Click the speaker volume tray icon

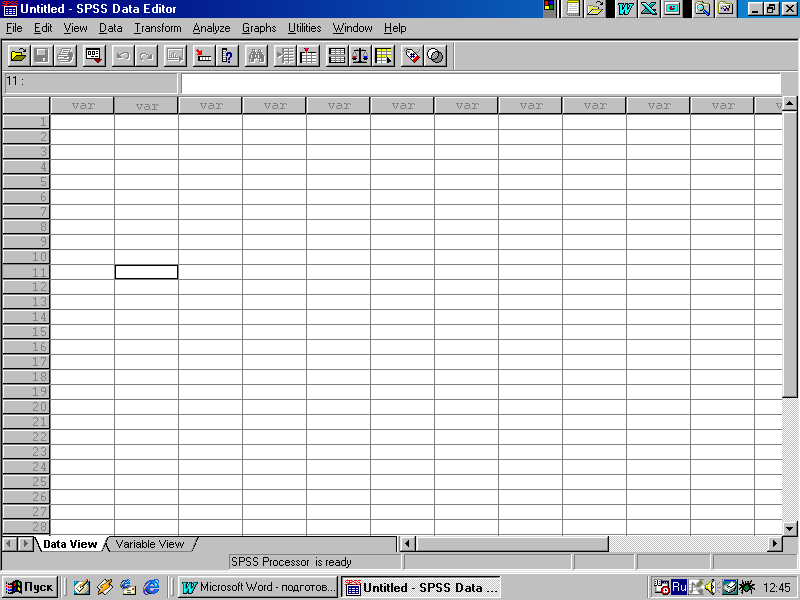[710, 587]
